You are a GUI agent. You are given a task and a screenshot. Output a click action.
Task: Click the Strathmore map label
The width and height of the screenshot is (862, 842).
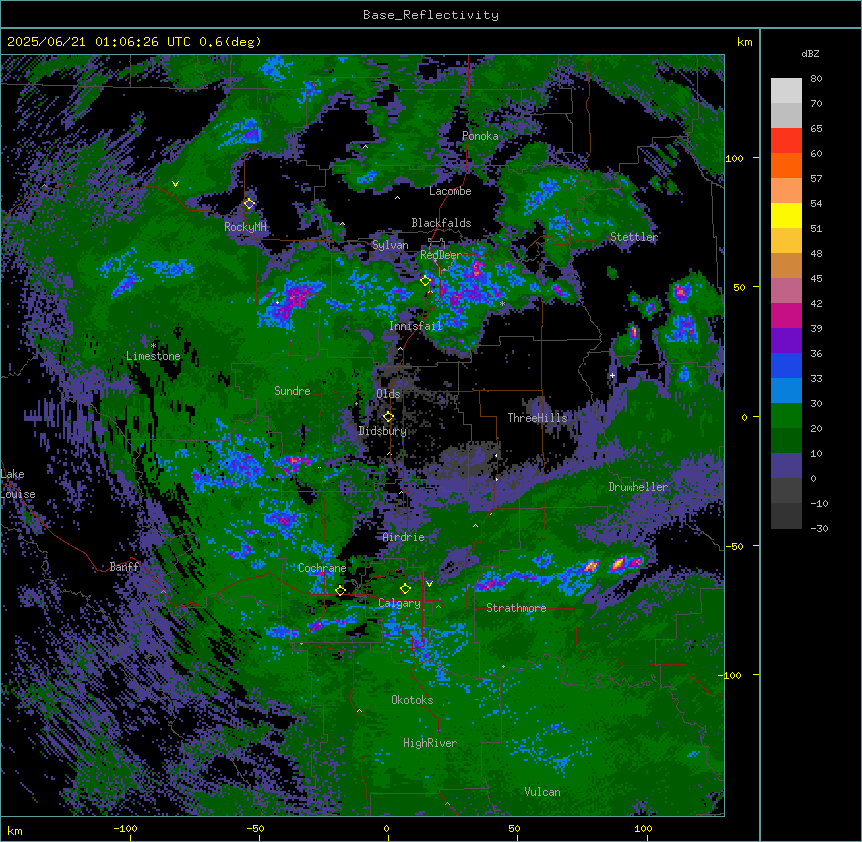(x=516, y=608)
